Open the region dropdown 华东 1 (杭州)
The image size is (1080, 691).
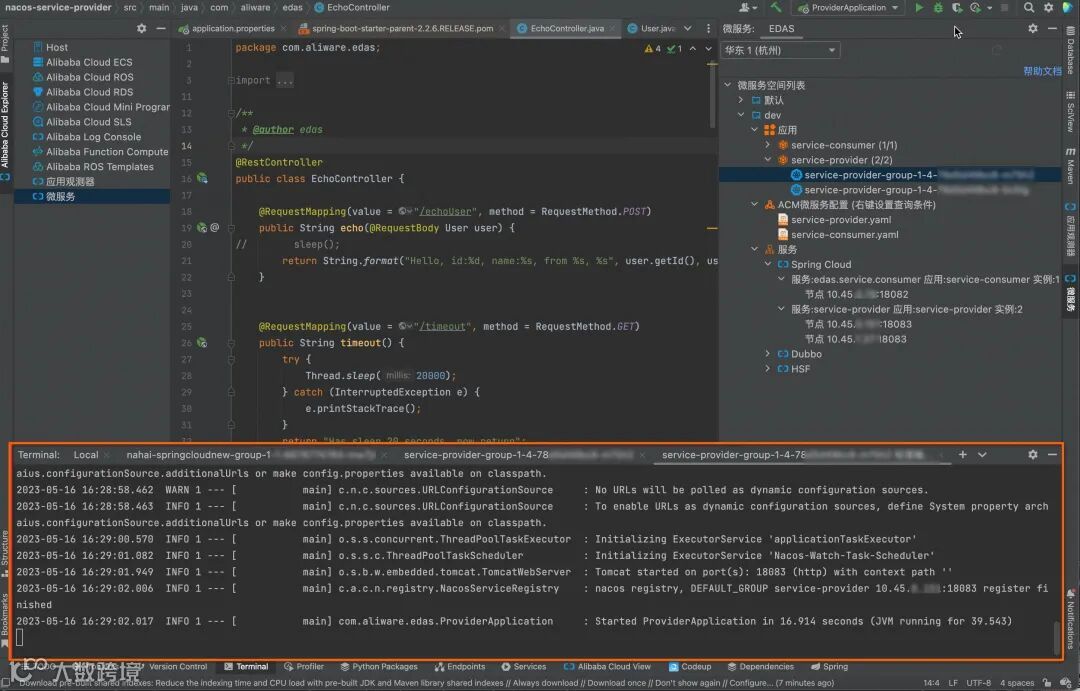[x=780, y=50]
